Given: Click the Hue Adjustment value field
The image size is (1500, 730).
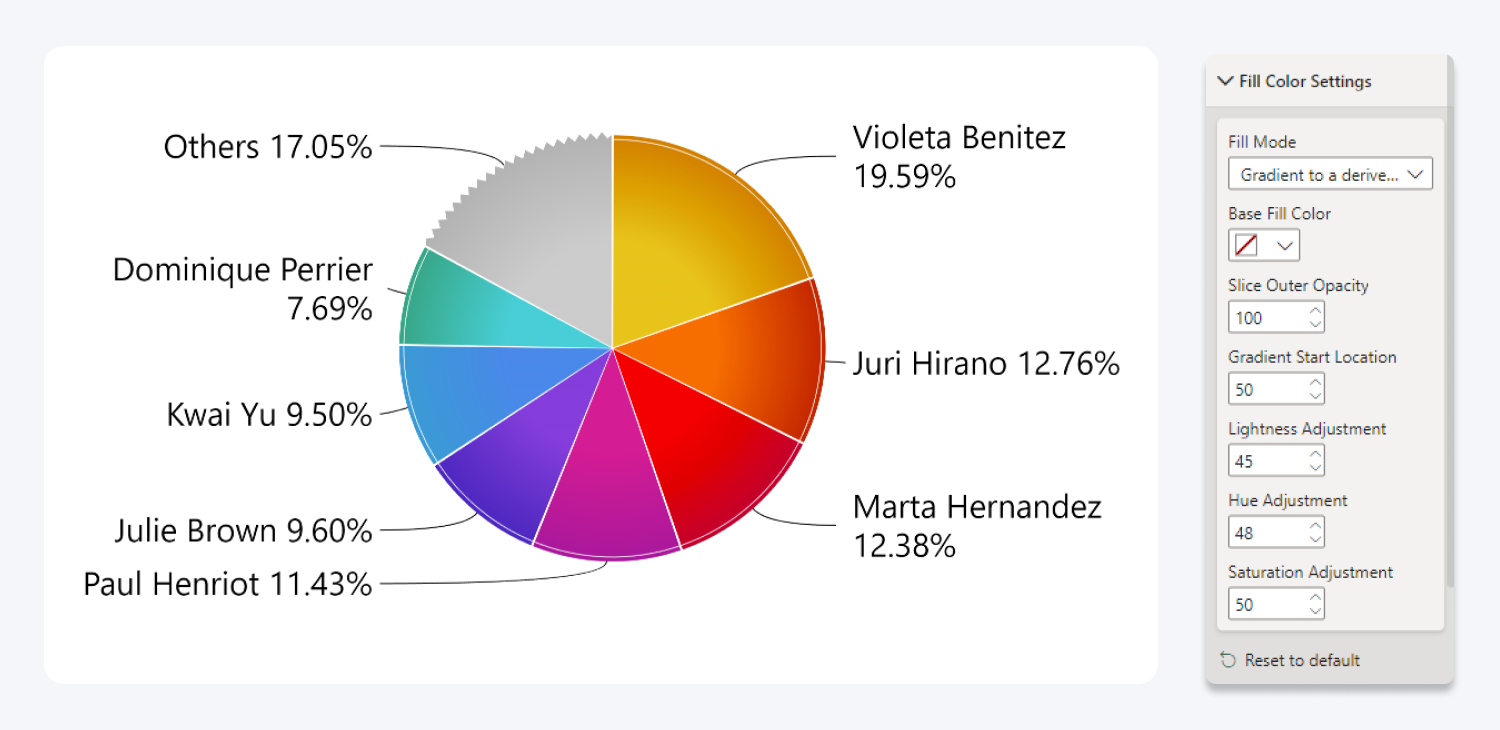Looking at the screenshot, I should click(x=1266, y=533).
